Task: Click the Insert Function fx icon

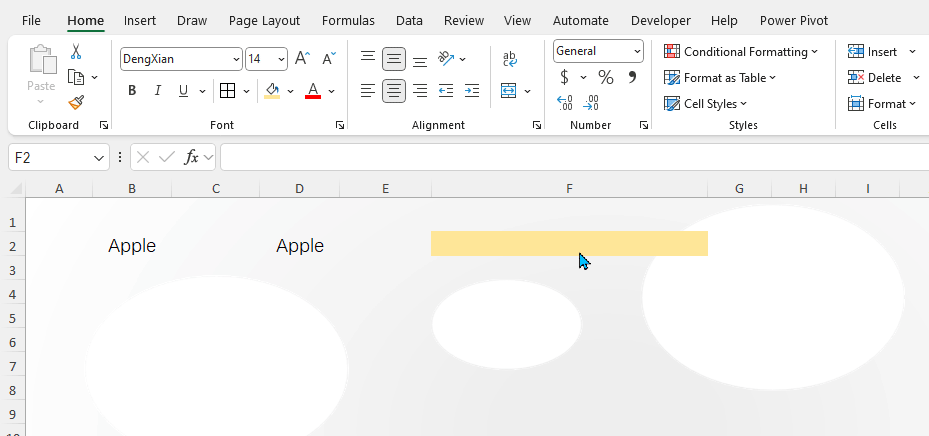Action: (x=191, y=157)
